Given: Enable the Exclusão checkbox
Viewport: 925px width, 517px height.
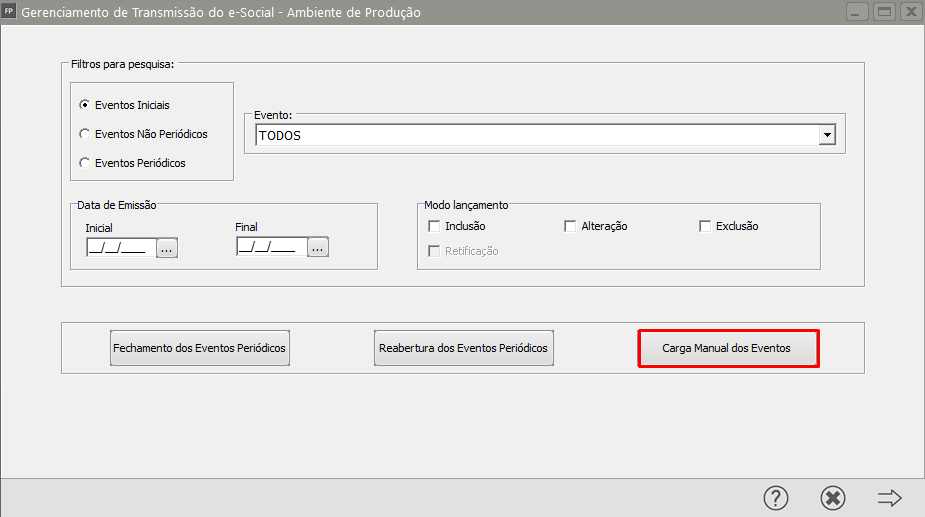Looking at the screenshot, I should [x=705, y=226].
